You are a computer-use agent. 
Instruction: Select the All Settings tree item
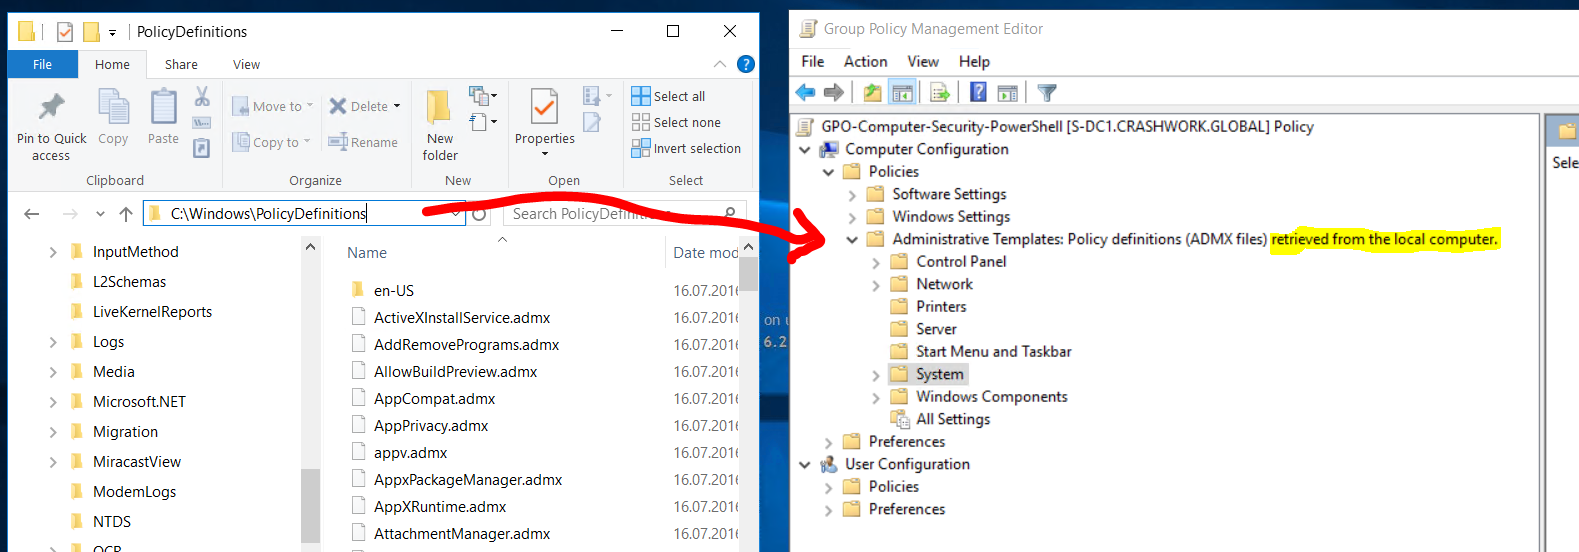pos(940,419)
